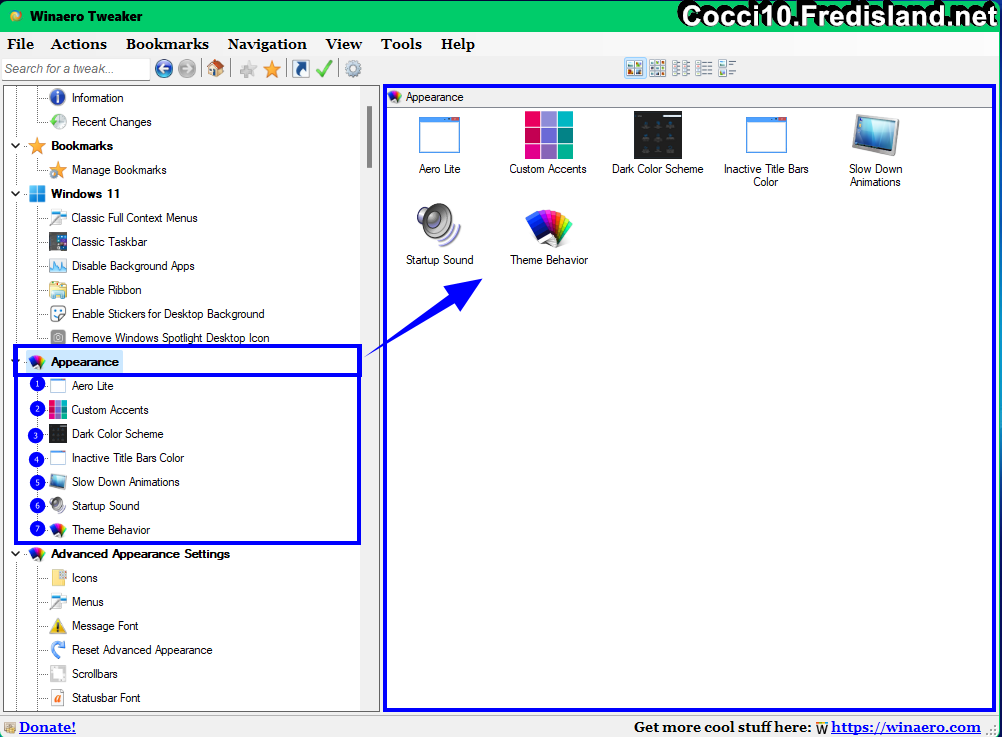This screenshot has height=737, width=1002.
Task: Open the https://winaero.com link
Action: 906,727
